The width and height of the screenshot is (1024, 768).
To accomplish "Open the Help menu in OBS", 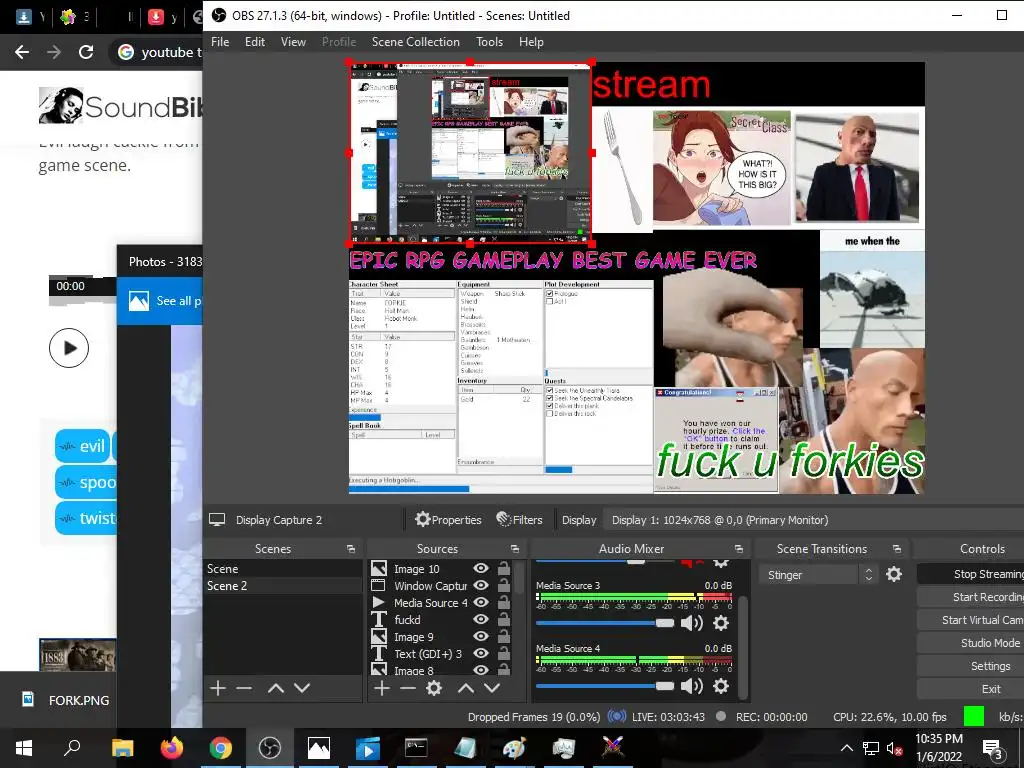I will (531, 42).
